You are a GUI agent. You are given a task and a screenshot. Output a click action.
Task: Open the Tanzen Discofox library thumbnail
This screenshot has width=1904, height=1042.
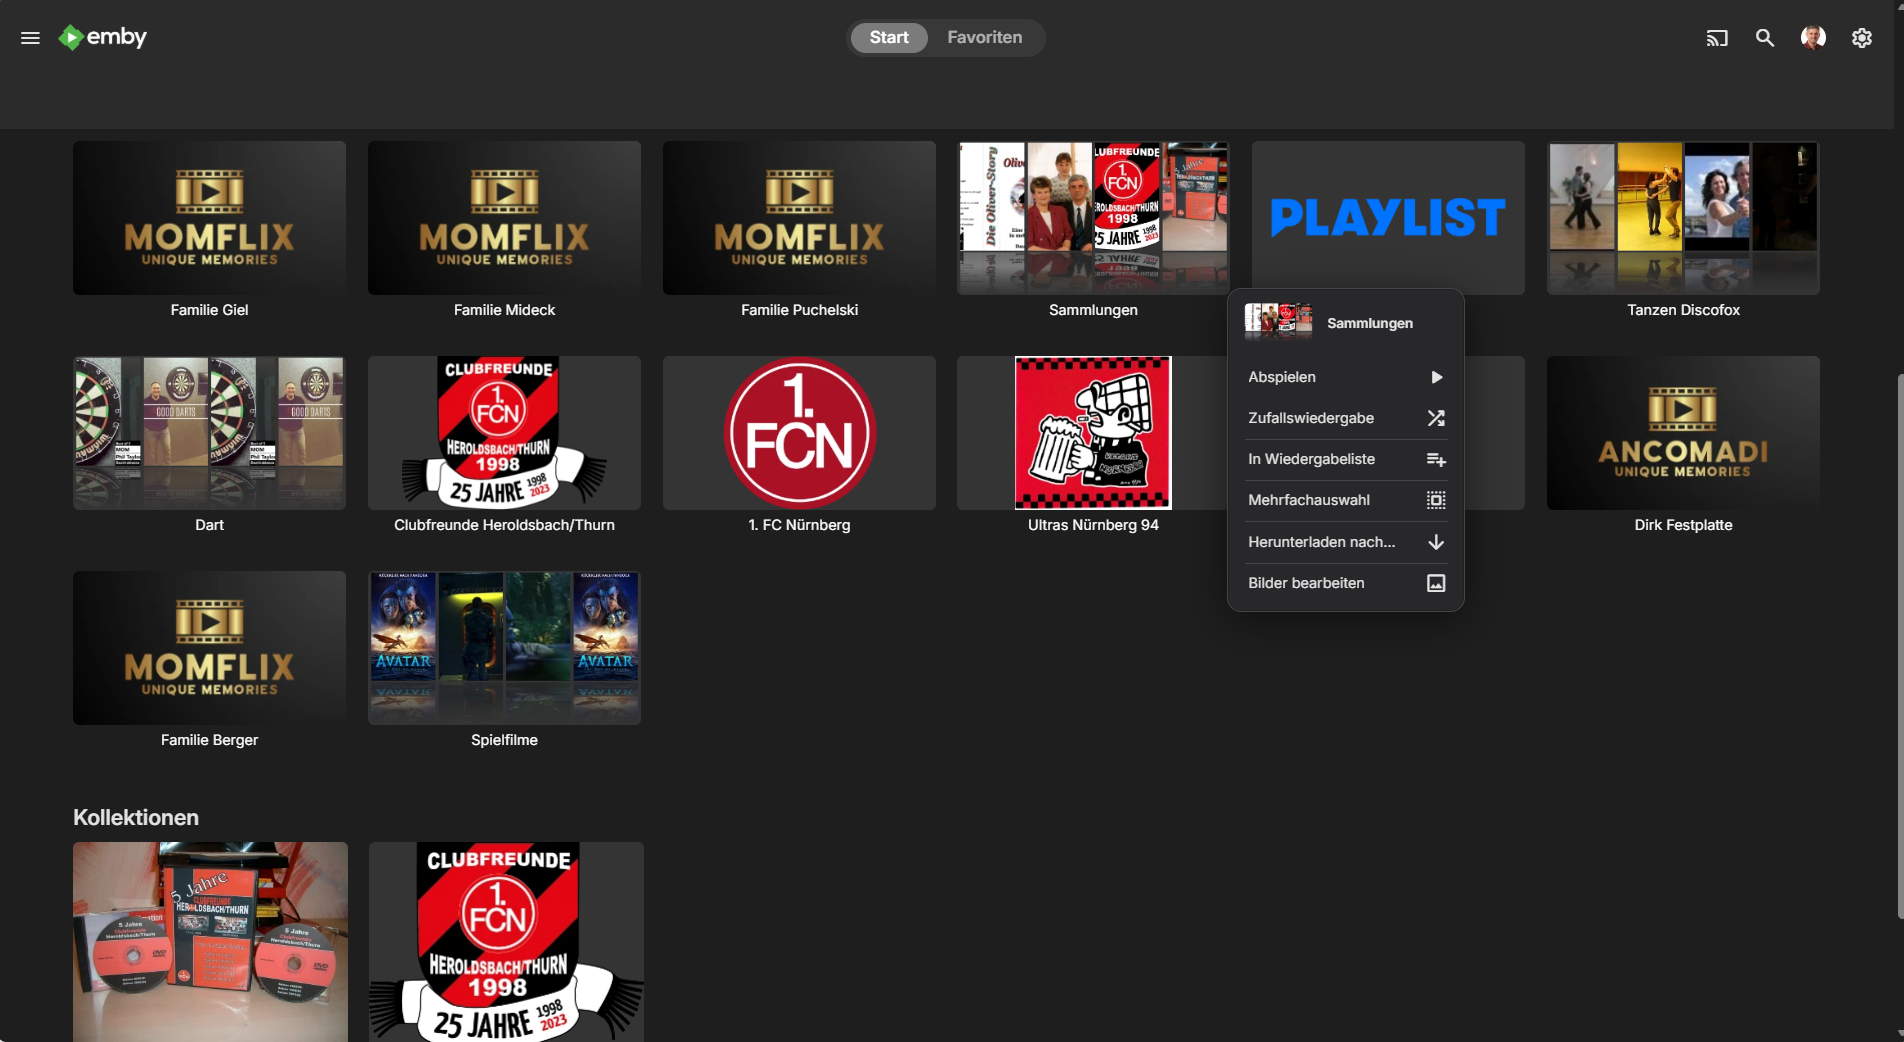pos(1683,218)
